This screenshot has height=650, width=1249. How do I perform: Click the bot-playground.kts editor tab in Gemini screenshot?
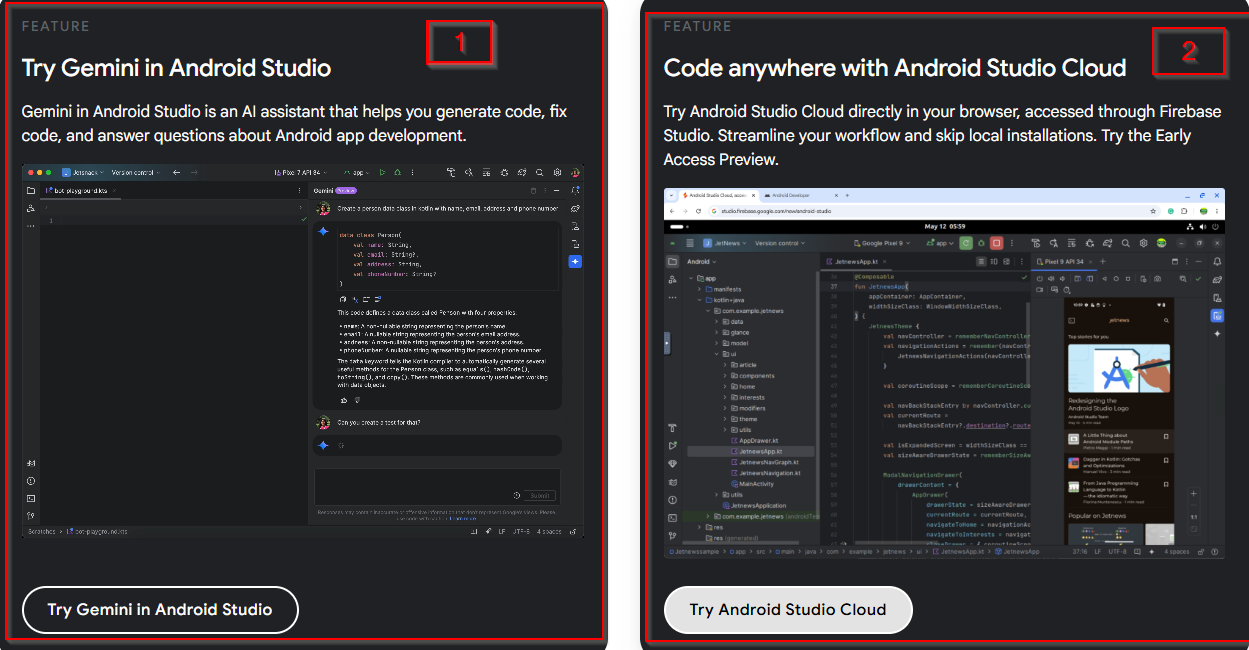[x=80, y=190]
